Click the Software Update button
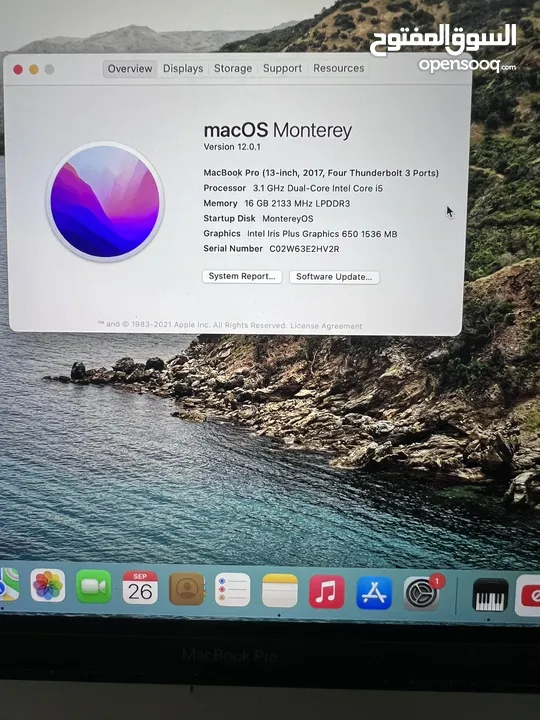The width and height of the screenshot is (540, 720). [334, 277]
